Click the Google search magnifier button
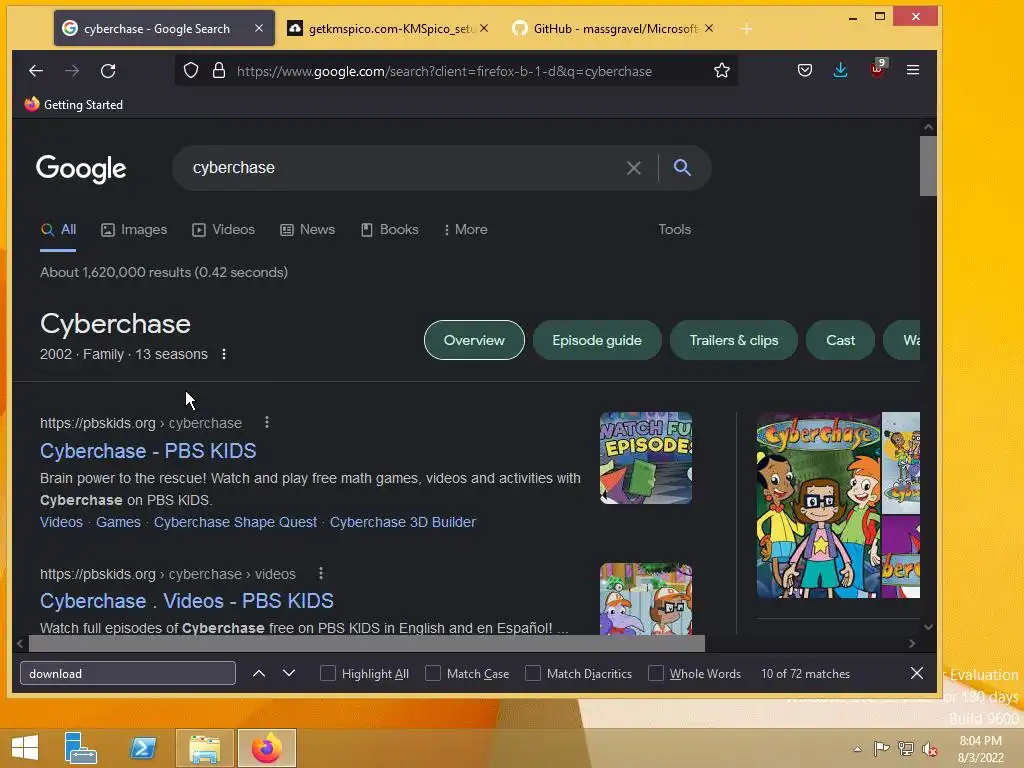 click(682, 167)
